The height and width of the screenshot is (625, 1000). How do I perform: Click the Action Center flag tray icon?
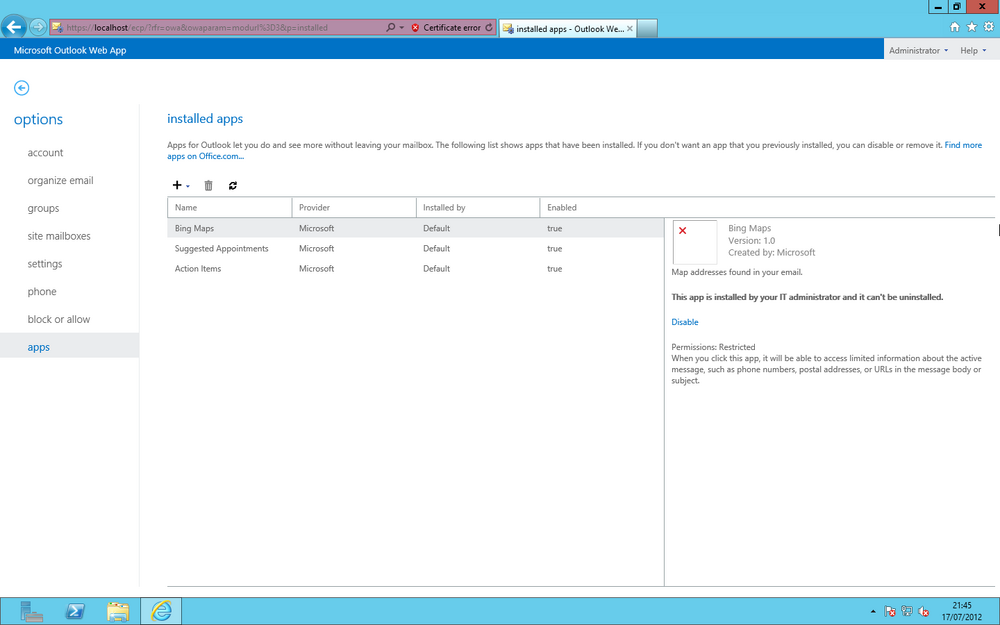pyautogui.click(x=890, y=612)
